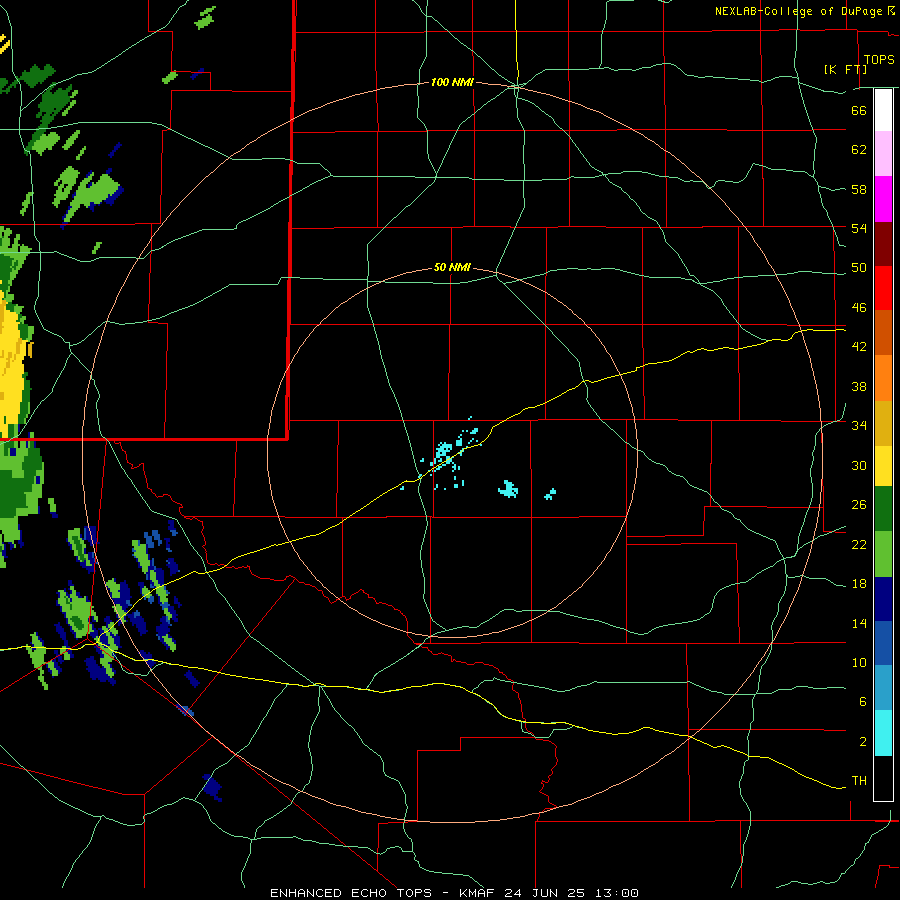Click the legend value "54"
900x900 pixels.
click(x=859, y=228)
